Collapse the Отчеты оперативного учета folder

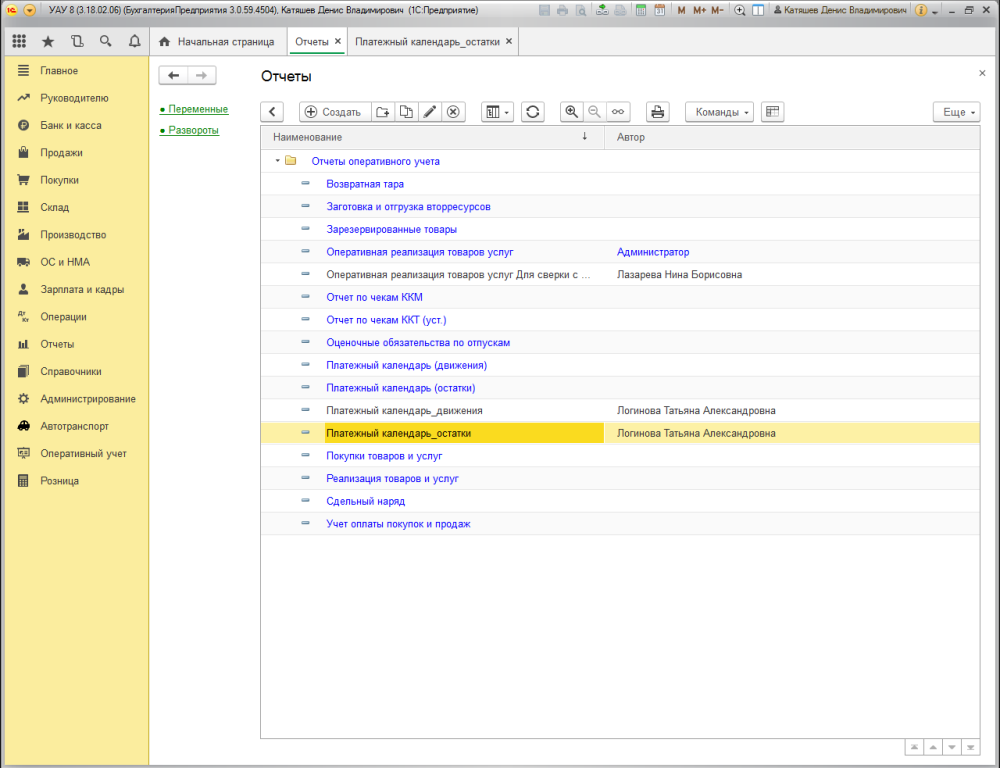click(277, 161)
